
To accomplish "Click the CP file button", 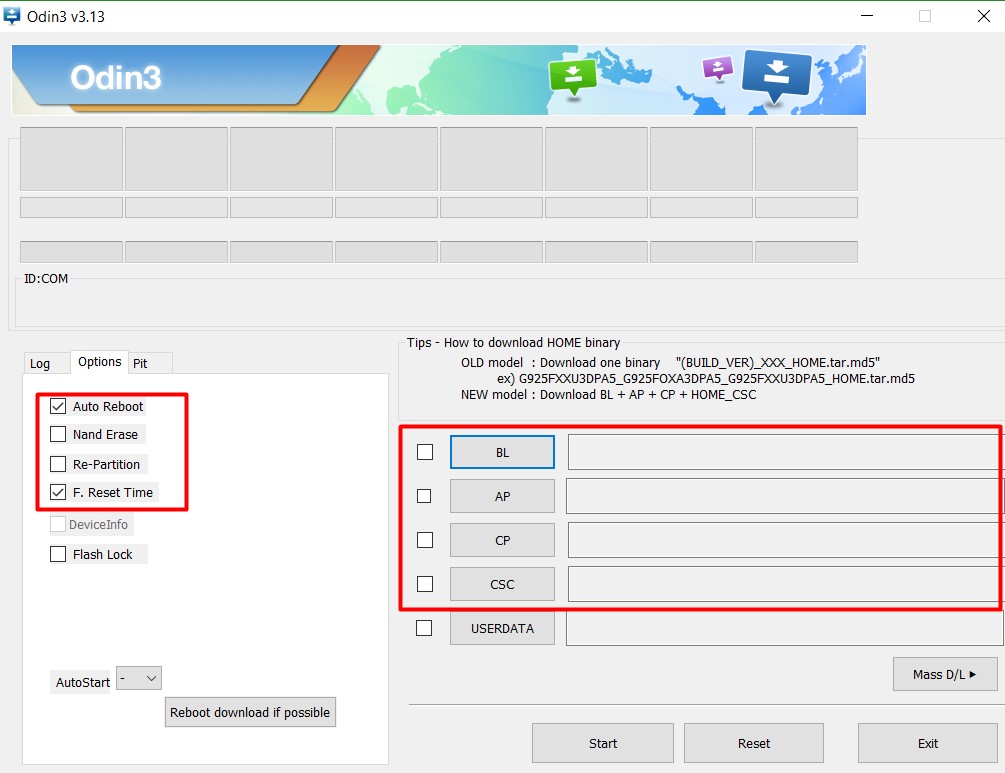I will tap(502, 540).
